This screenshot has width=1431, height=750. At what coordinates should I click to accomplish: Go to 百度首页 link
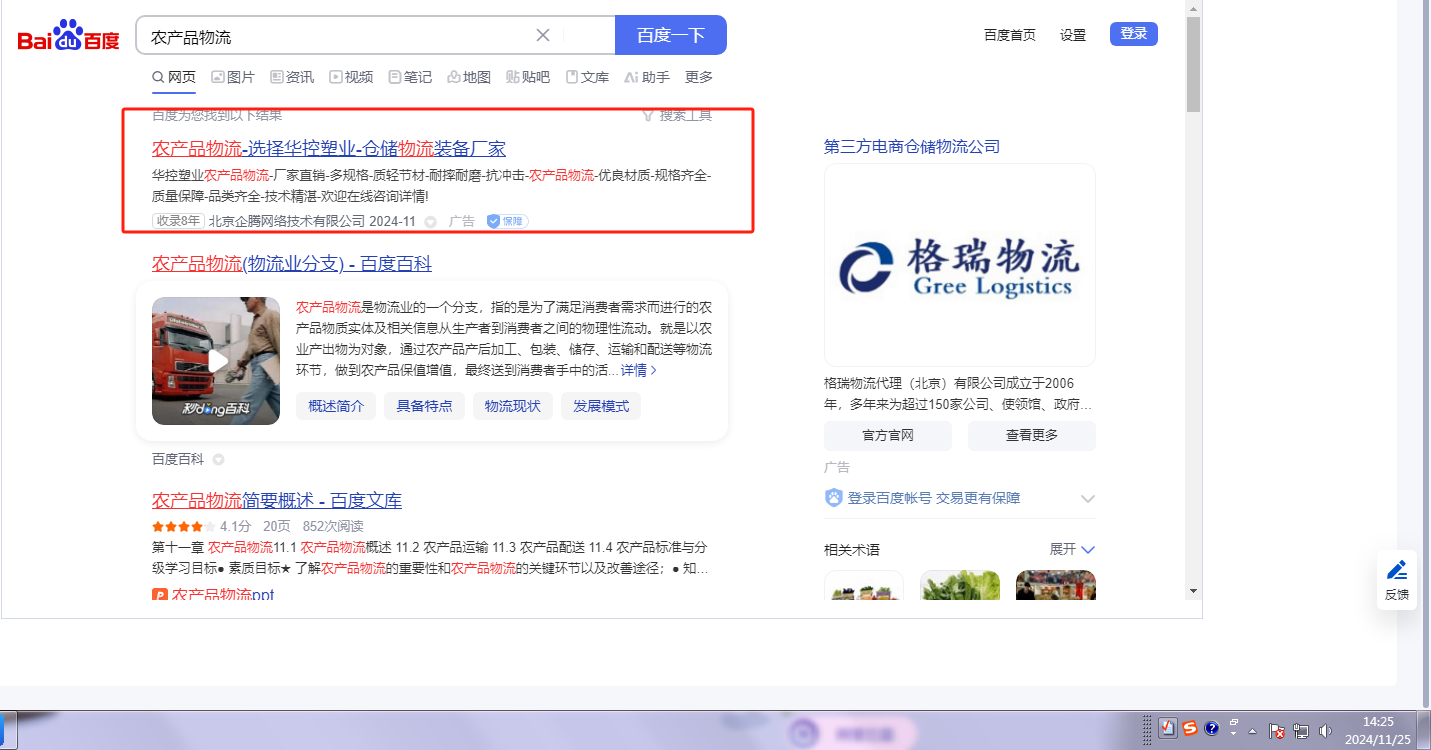[x=1010, y=35]
